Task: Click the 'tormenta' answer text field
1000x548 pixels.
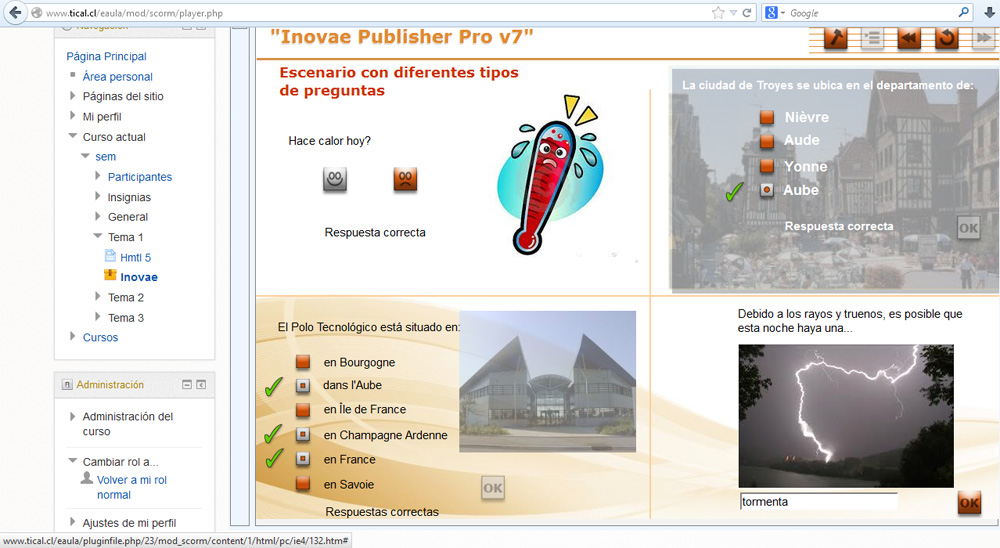Action: click(818, 501)
